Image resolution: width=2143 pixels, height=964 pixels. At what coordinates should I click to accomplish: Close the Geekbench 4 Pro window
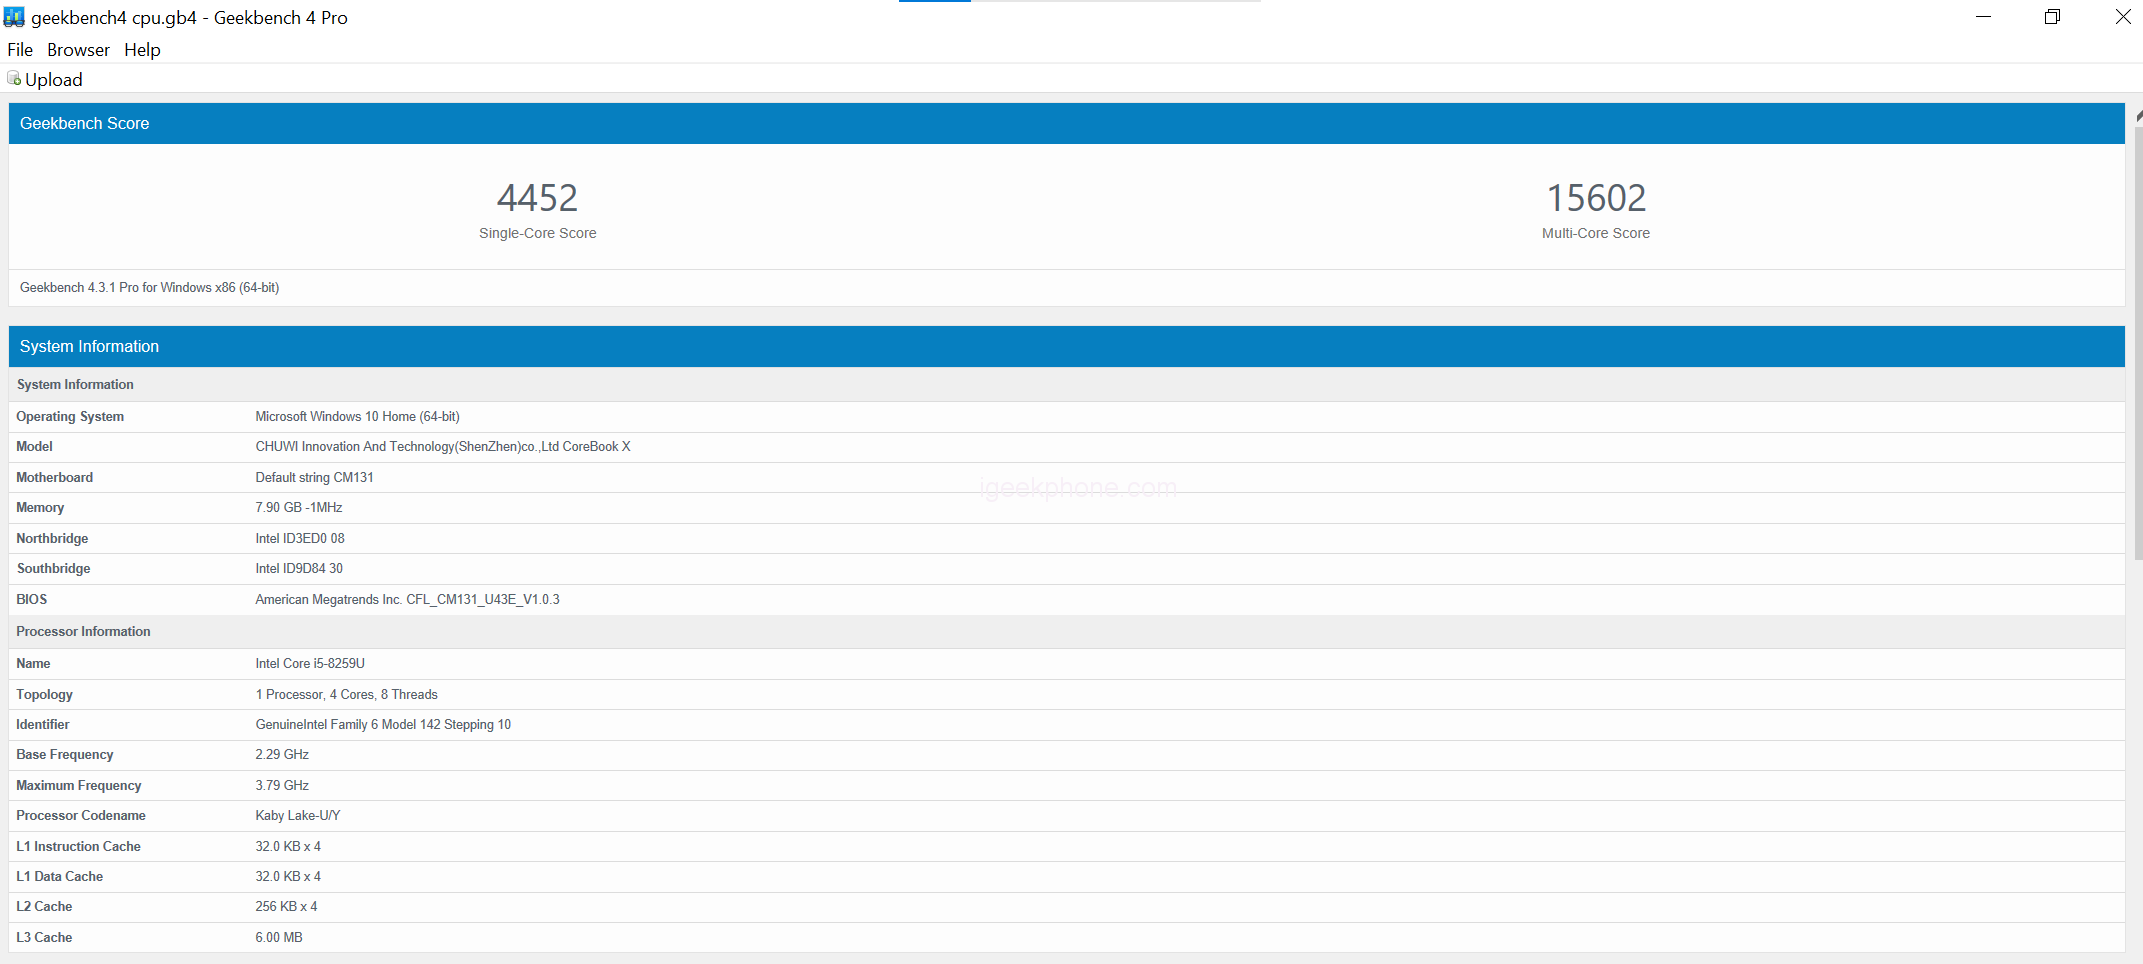2122,17
